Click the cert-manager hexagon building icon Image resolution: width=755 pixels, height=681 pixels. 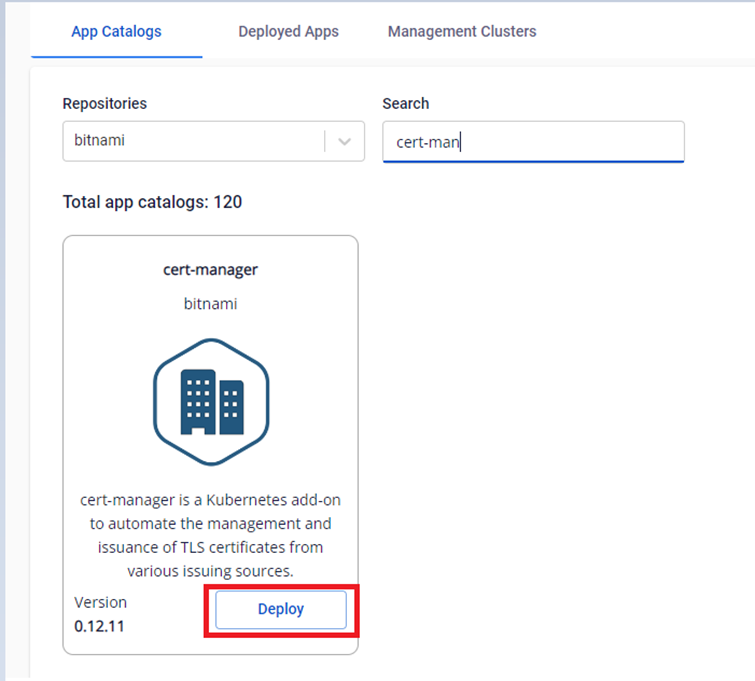click(211, 401)
